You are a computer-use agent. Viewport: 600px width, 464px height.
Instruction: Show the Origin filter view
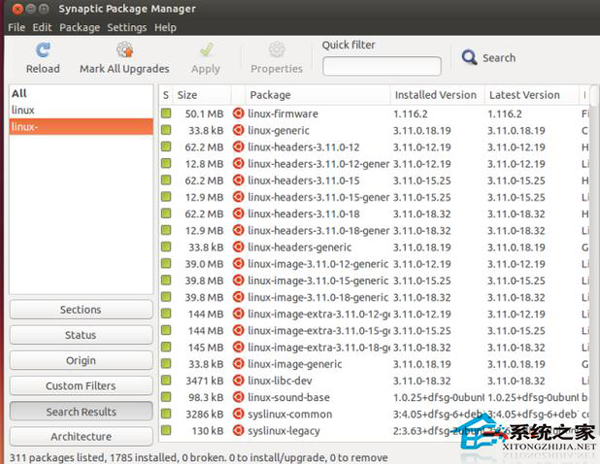[x=81, y=360]
